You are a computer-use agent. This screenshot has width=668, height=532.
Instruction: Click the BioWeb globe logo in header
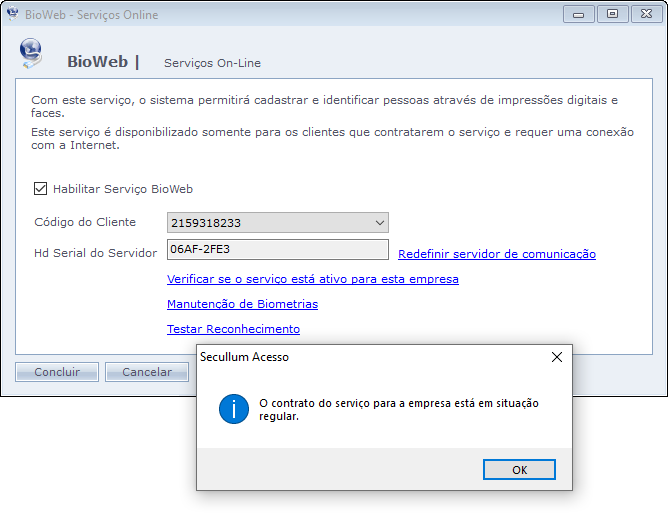coord(31,51)
